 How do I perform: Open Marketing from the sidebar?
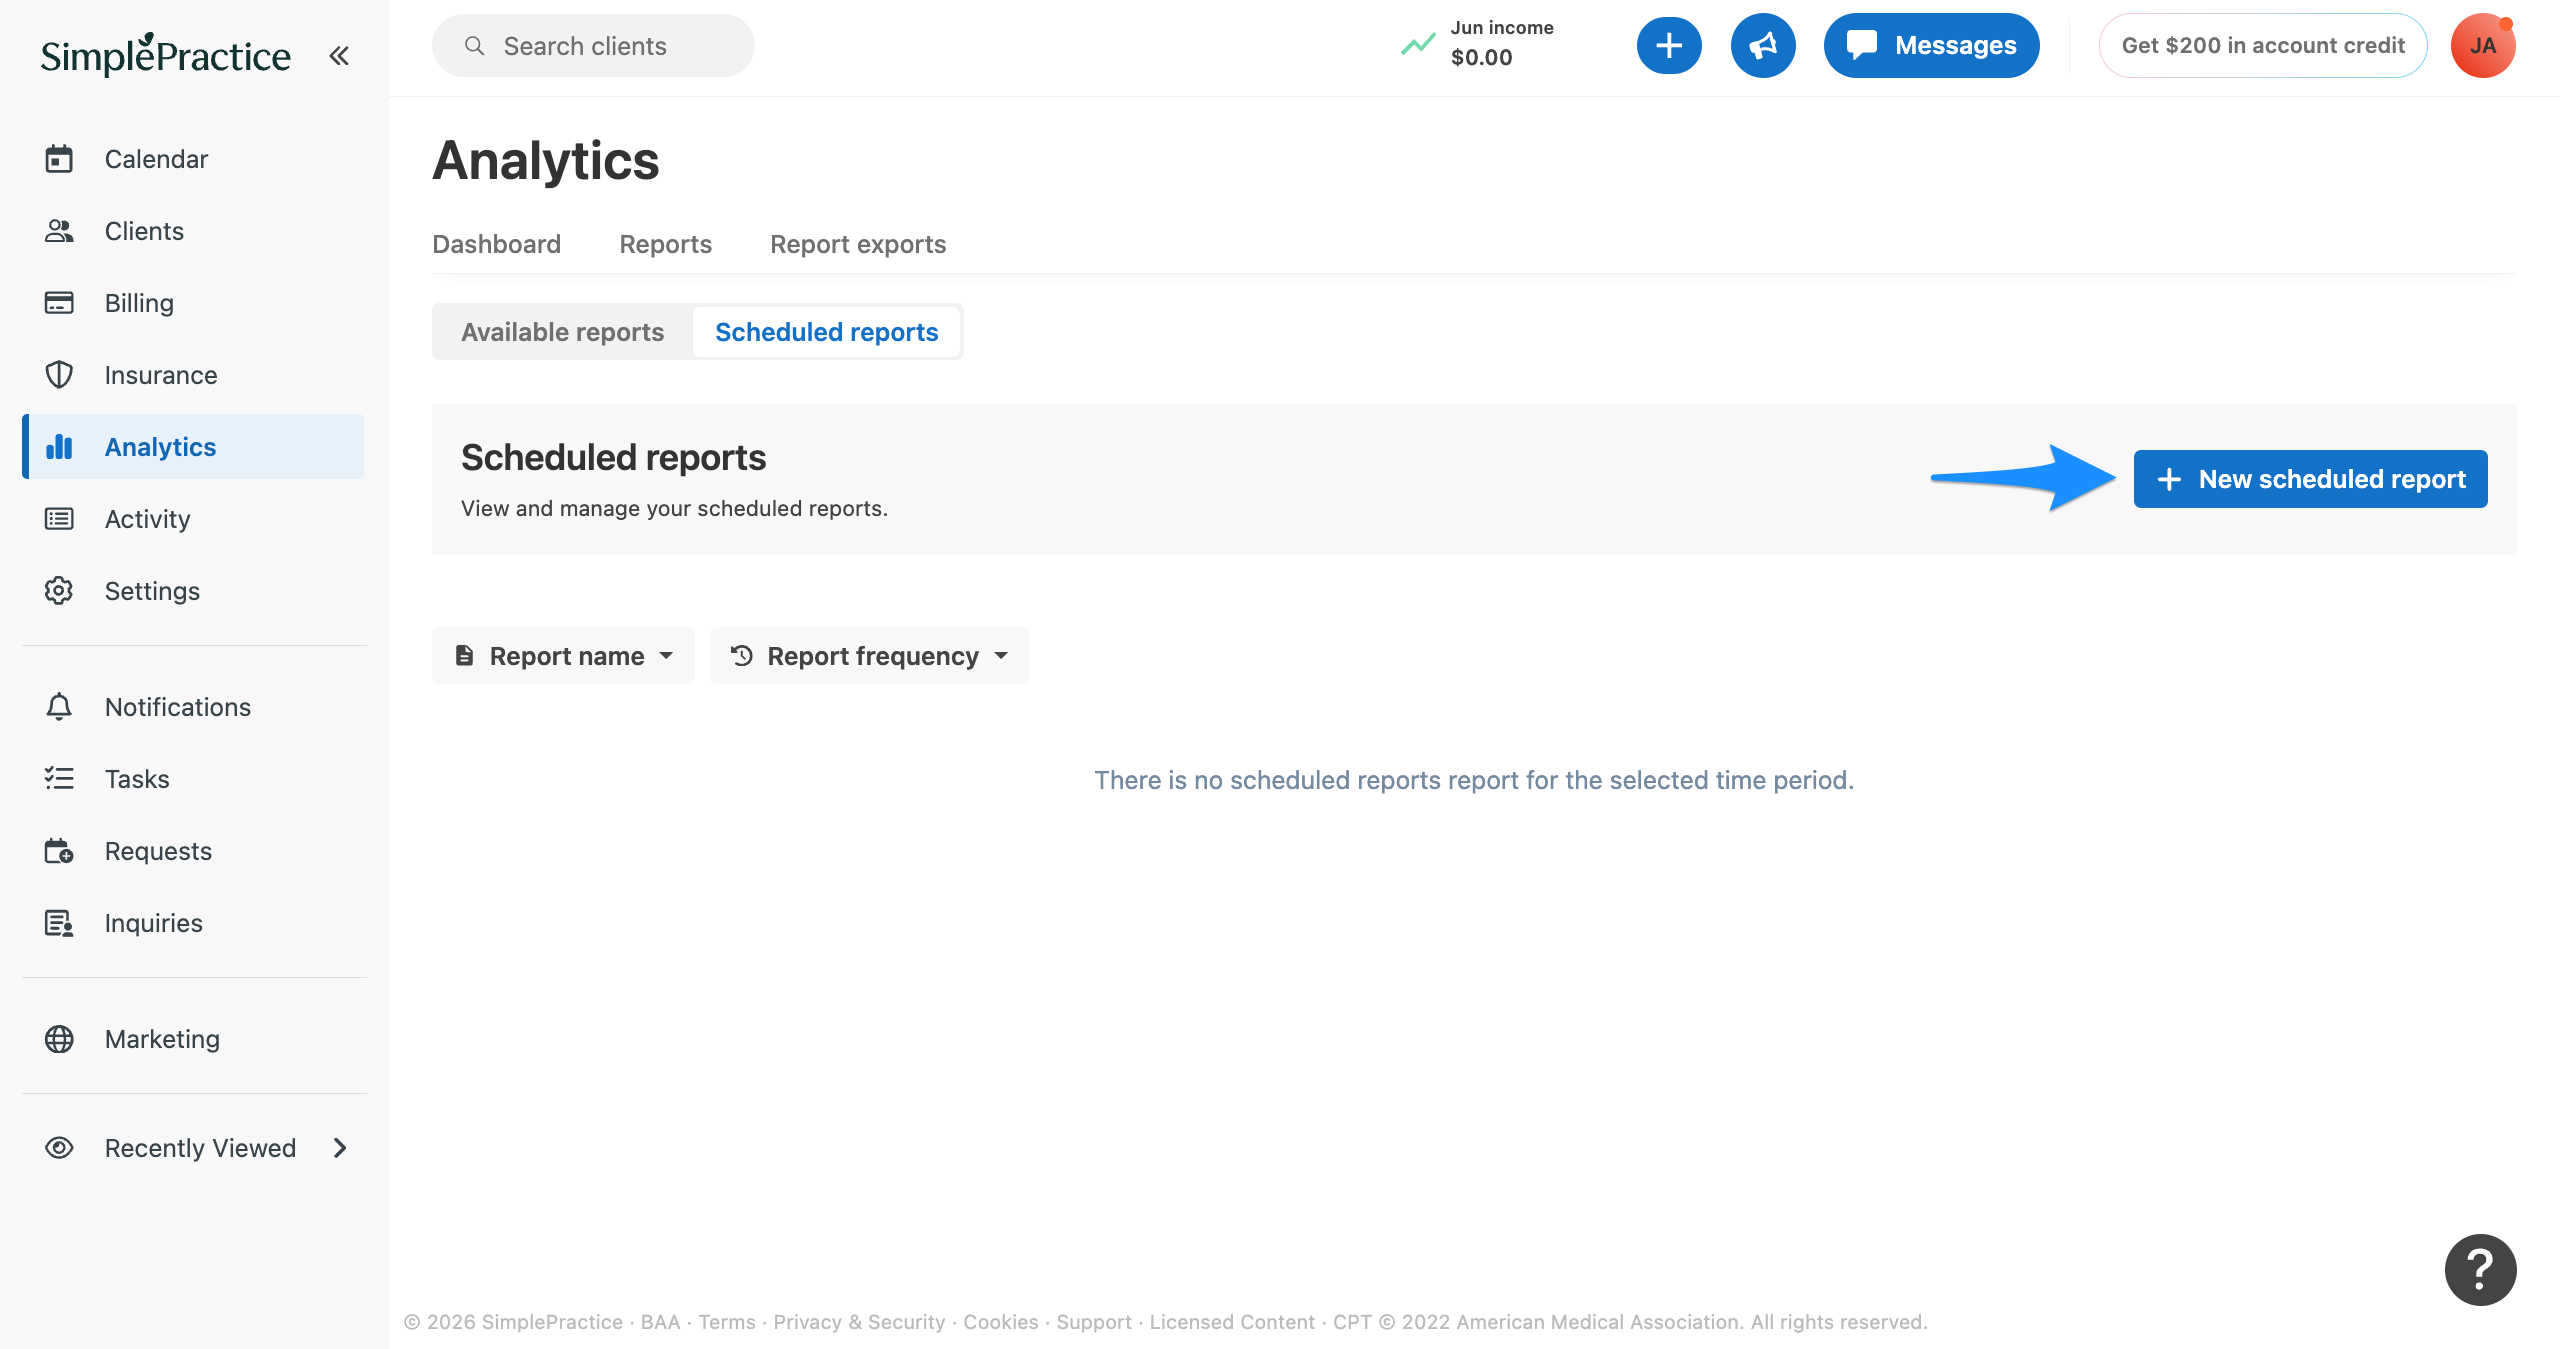(x=193, y=1039)
